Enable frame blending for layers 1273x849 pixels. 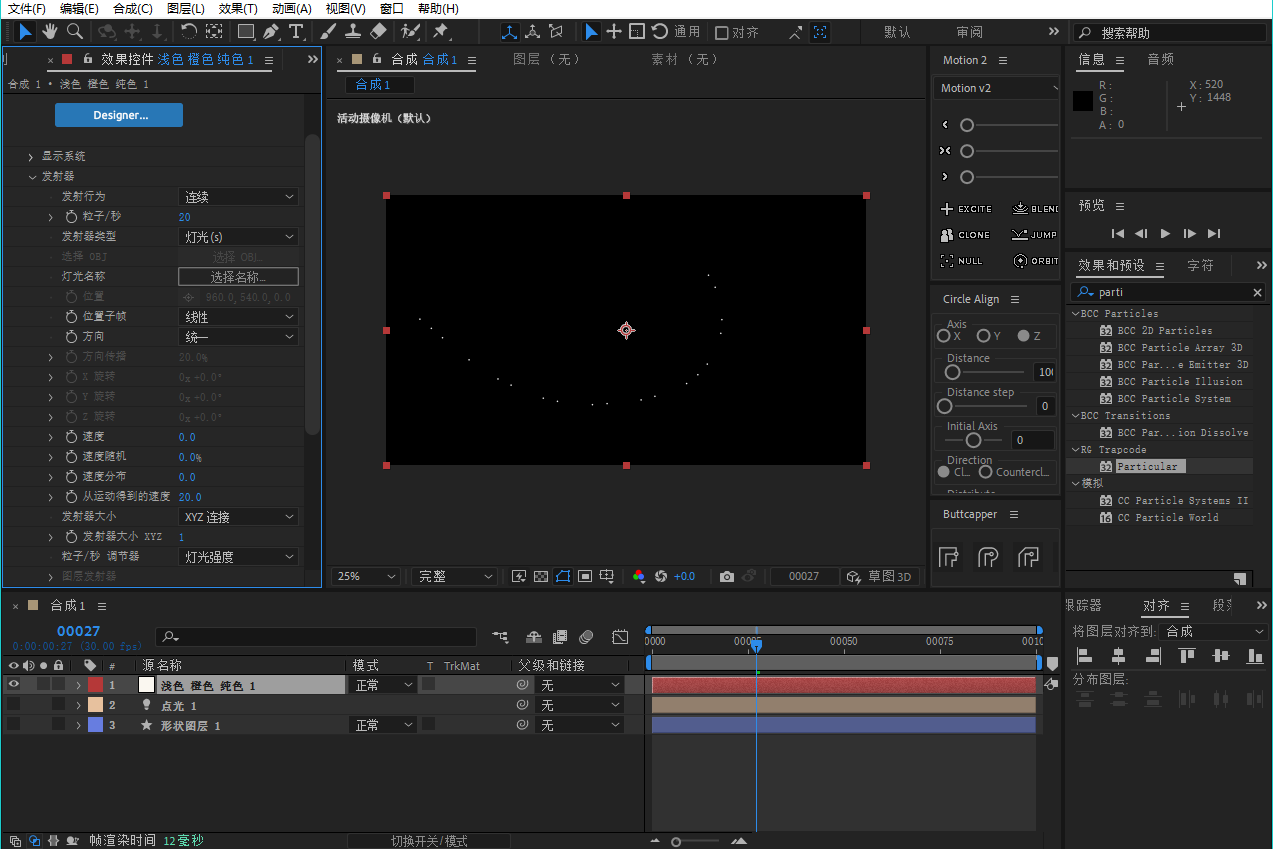[560, 636]
